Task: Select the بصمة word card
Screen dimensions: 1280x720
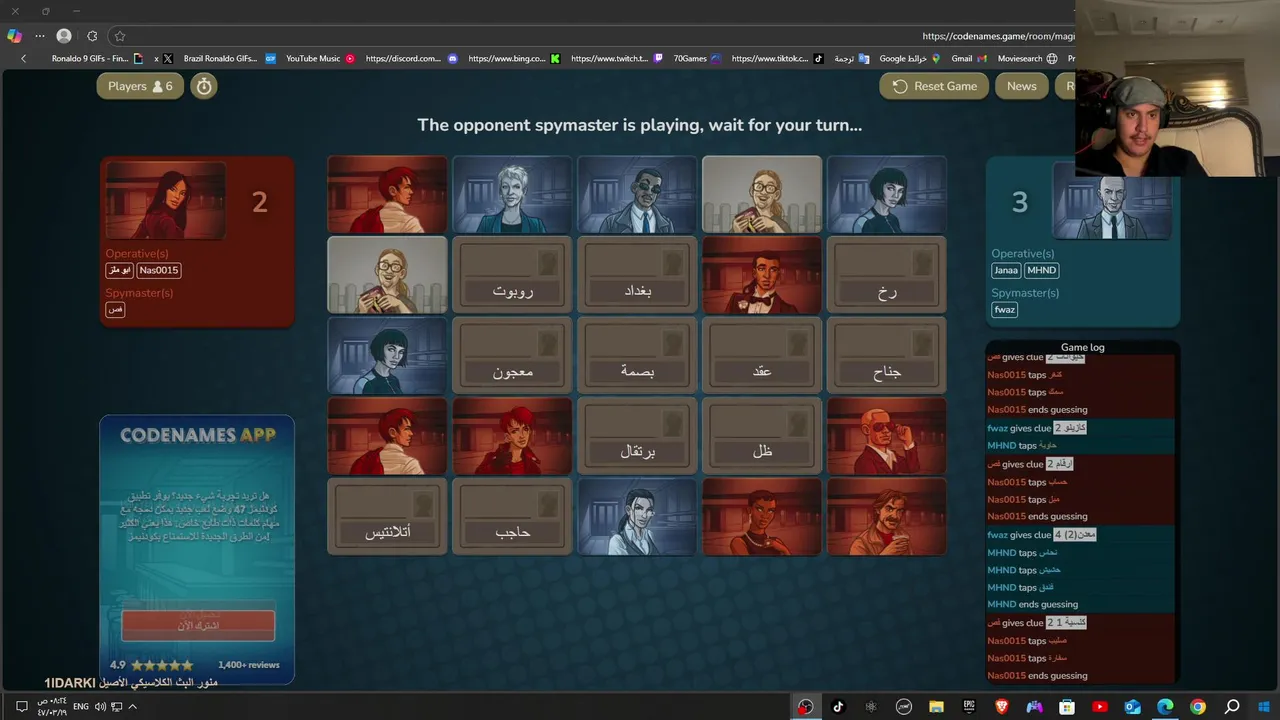Action: coord(637,356)
